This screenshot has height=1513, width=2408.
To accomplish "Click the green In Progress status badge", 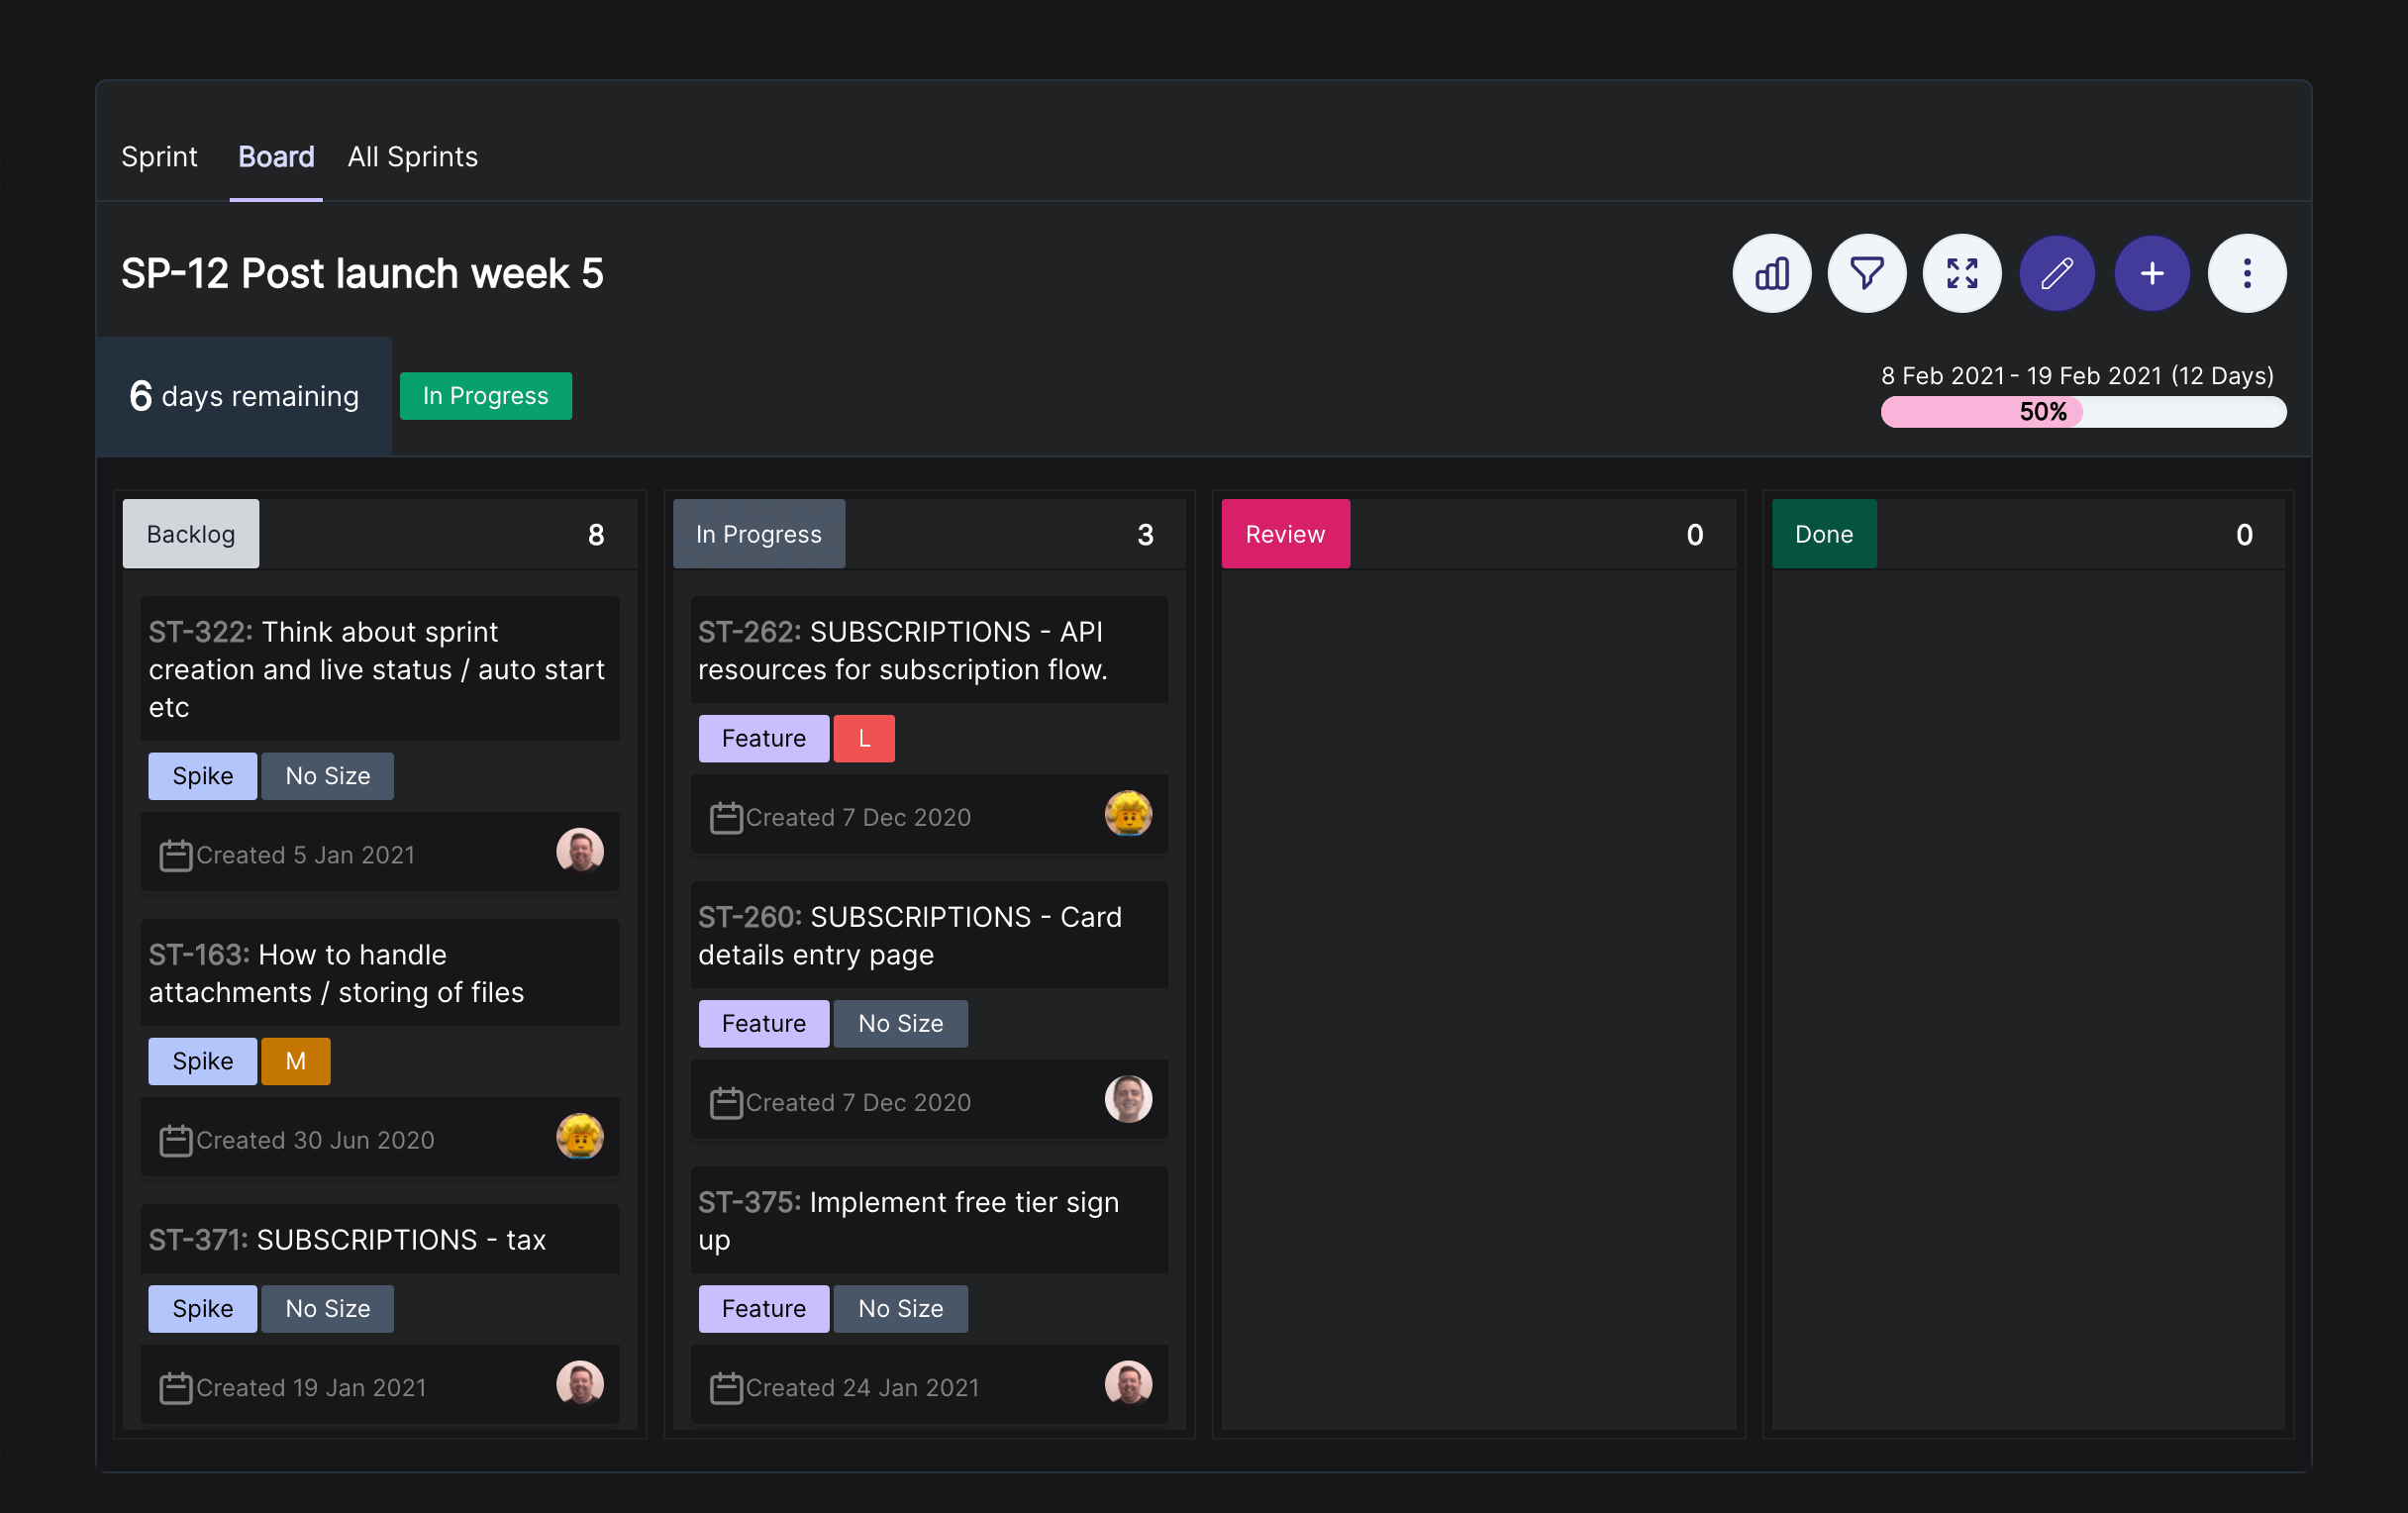I will pyautogui.click(x=485, y=396).
